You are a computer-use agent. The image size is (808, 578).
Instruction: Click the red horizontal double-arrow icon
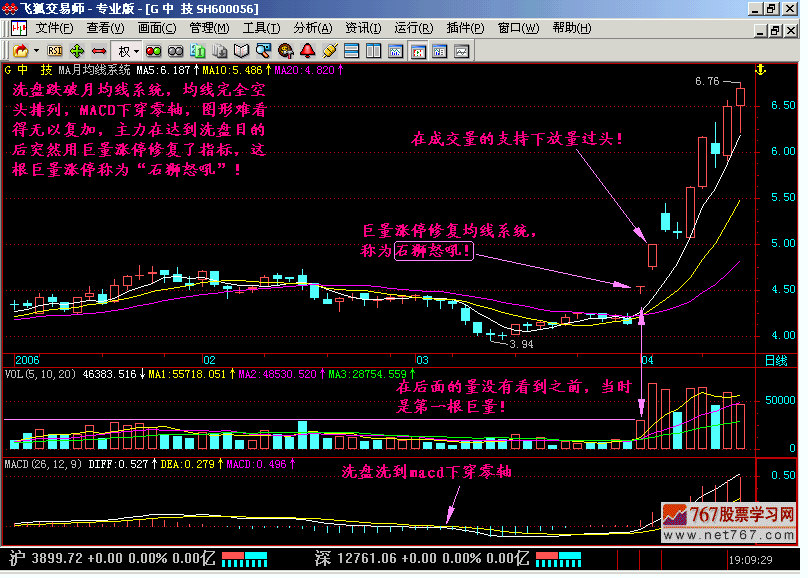click(x=99, y=50)
